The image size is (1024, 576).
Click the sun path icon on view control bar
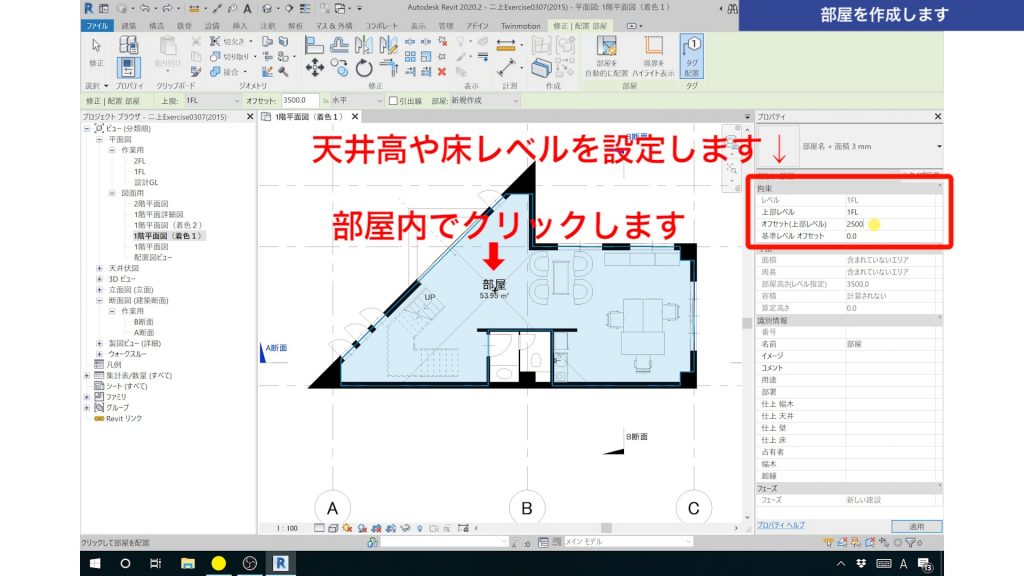(x=347, y=527)
